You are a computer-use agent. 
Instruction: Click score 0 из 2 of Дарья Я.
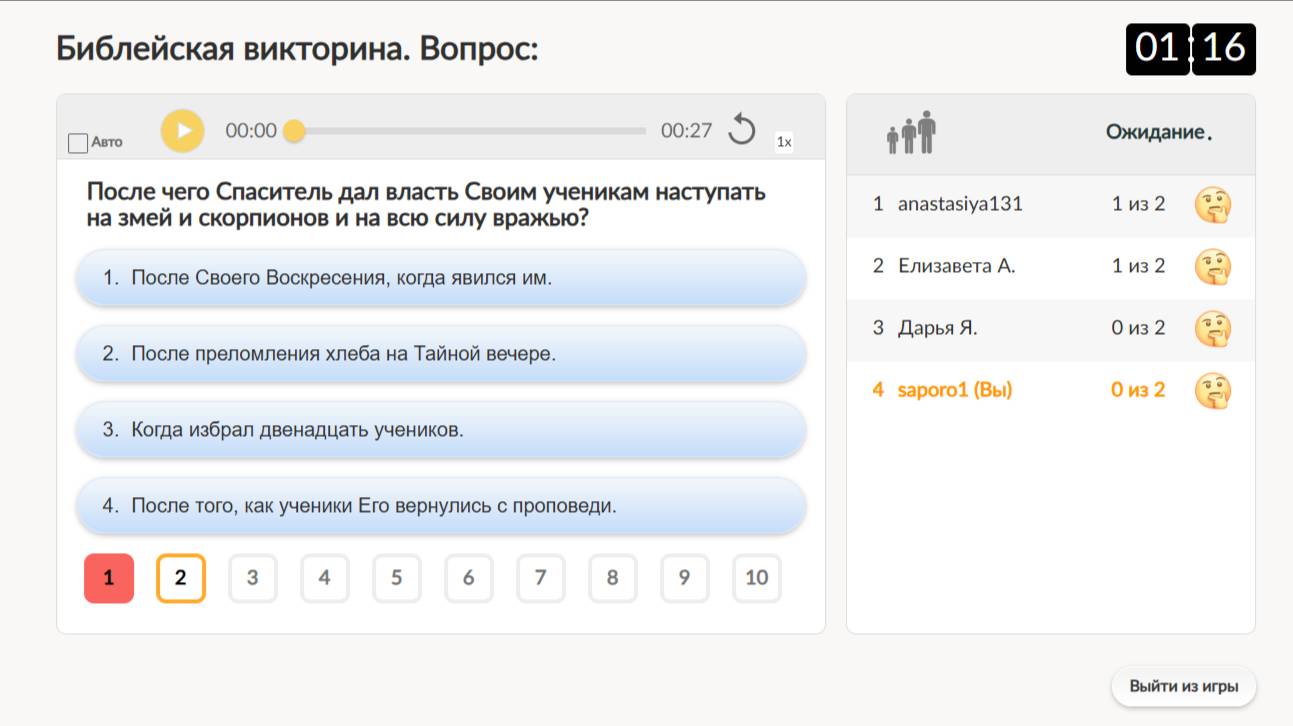coord(1138,329)
